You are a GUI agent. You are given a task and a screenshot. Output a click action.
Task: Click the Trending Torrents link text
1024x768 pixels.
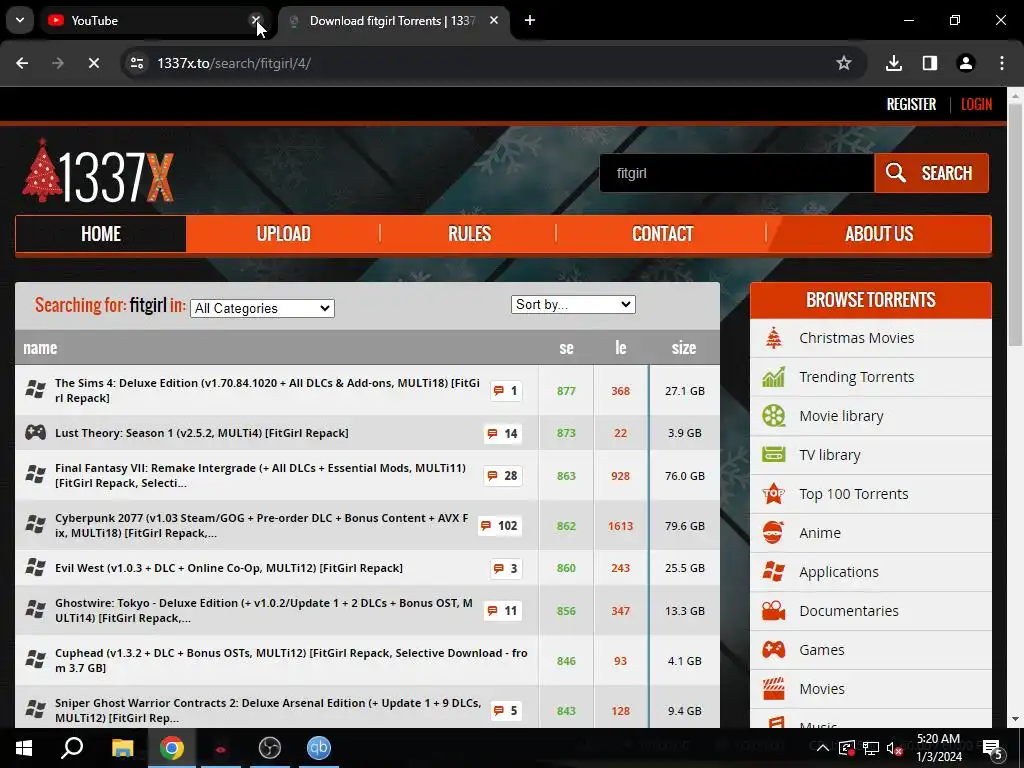point(856,377)
